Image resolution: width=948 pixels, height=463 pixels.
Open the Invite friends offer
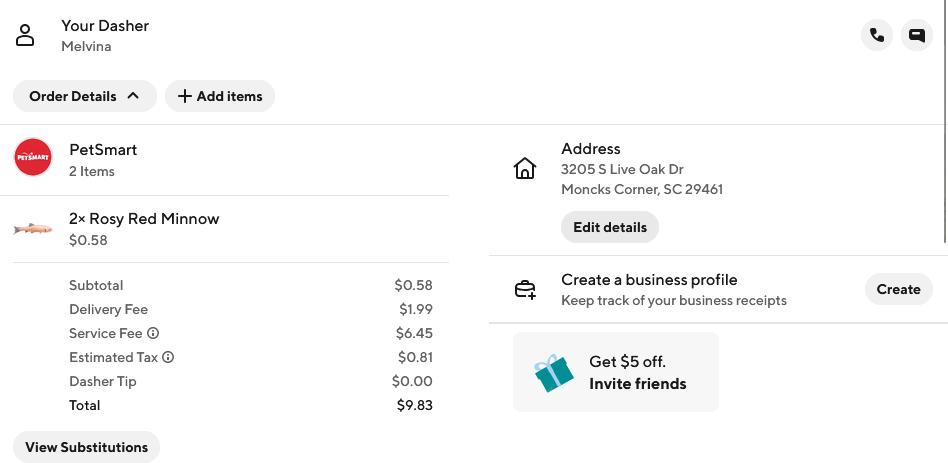pyautogui.click(x=637, y=384)
